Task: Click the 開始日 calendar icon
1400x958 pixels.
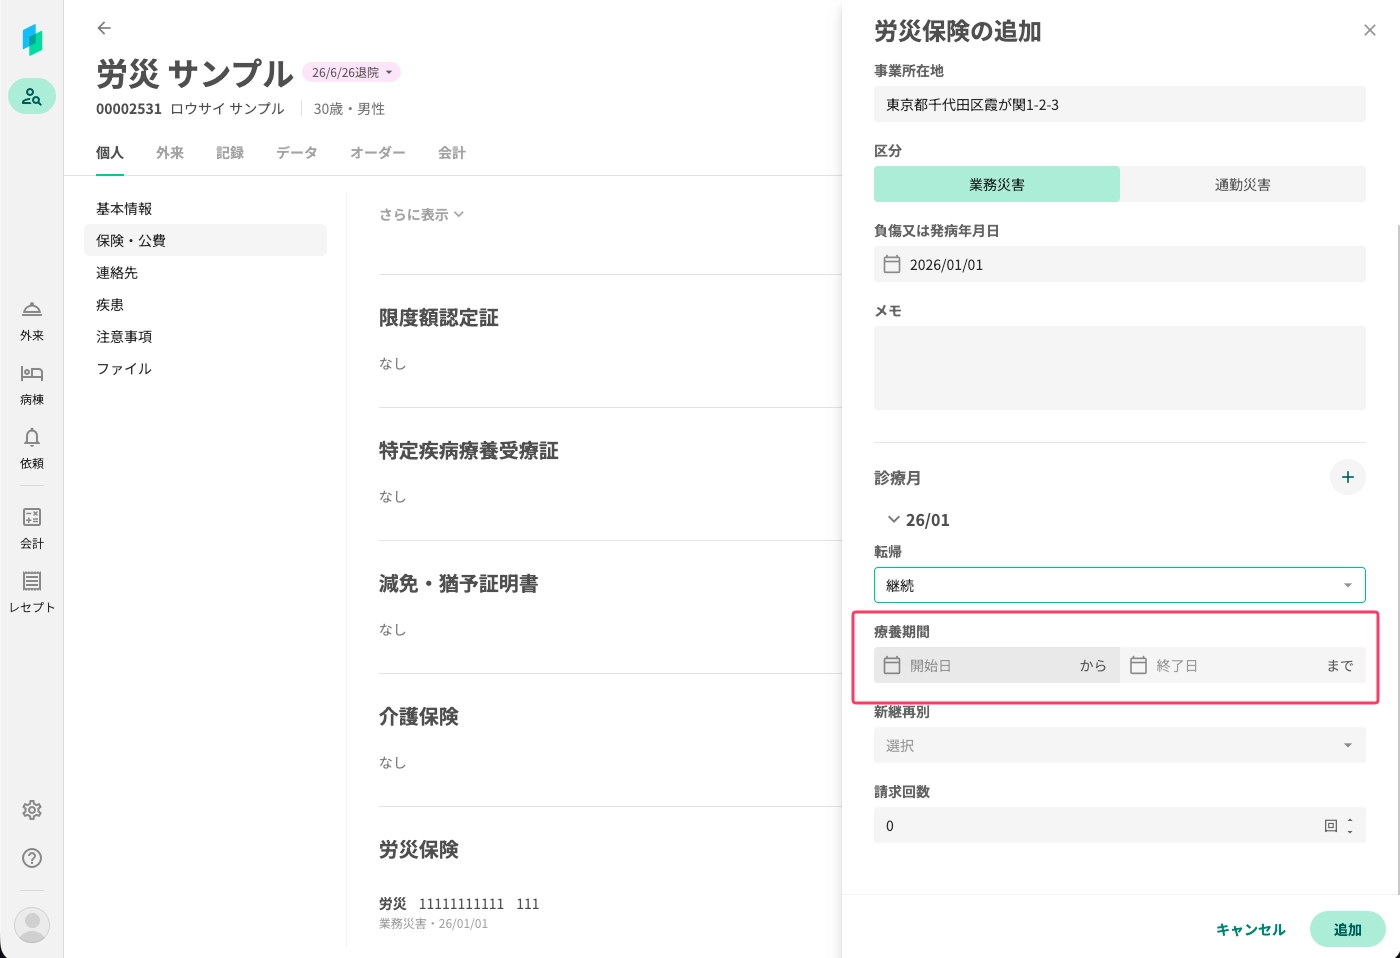Action: pos(892,665)
